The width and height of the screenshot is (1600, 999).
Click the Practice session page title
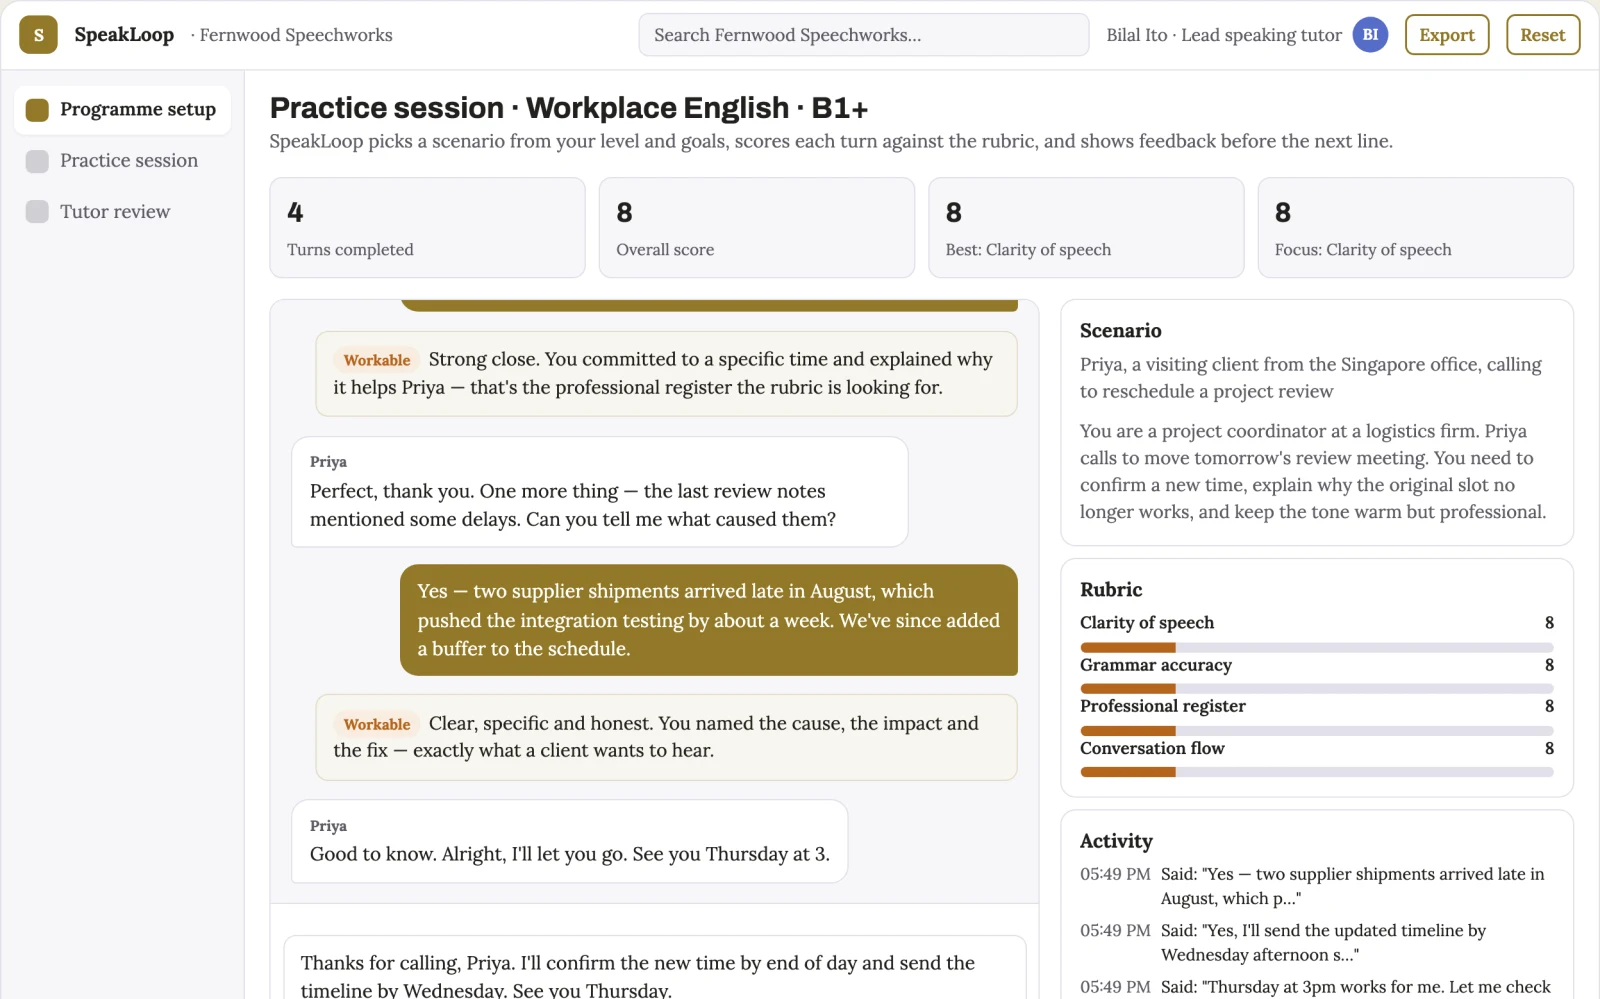click(569, 108)
